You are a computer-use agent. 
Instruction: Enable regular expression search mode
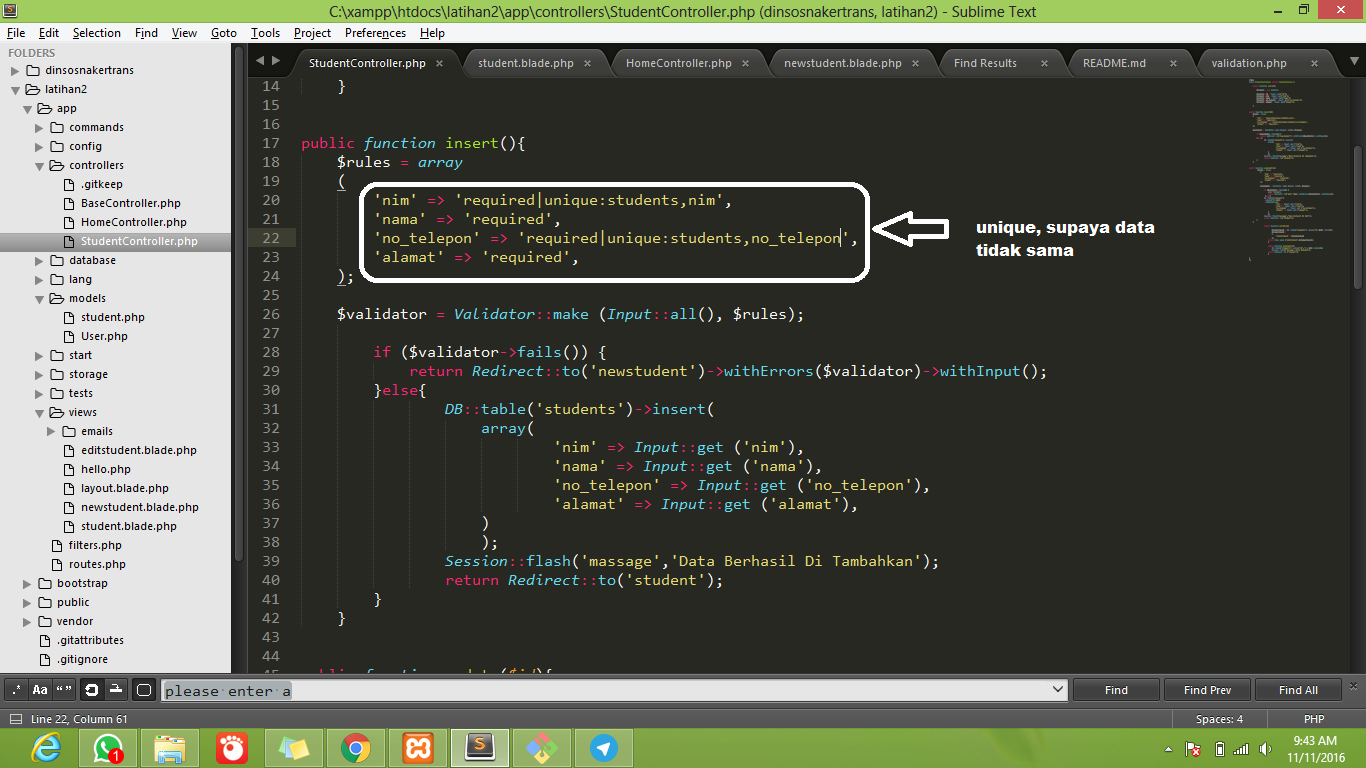pos(14,690)
